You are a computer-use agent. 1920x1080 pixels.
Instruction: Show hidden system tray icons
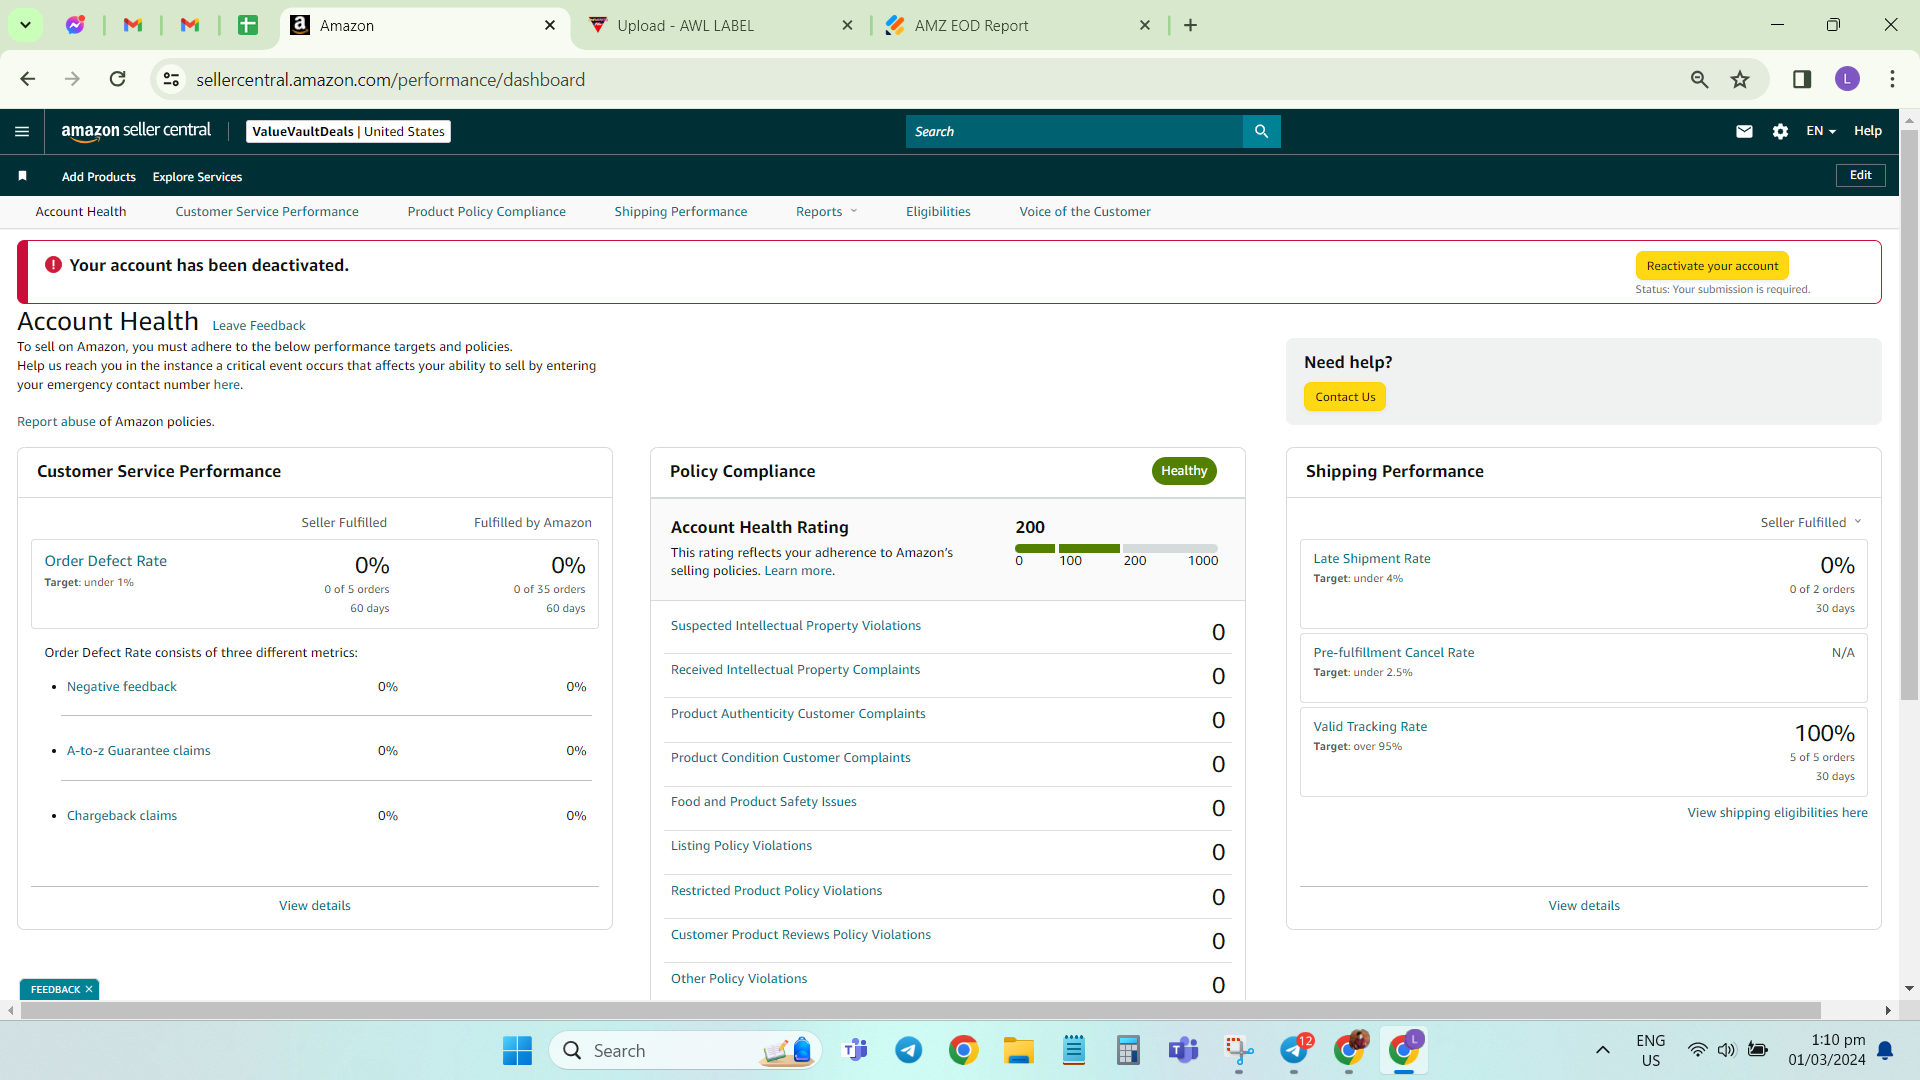click(1602, 1050)
